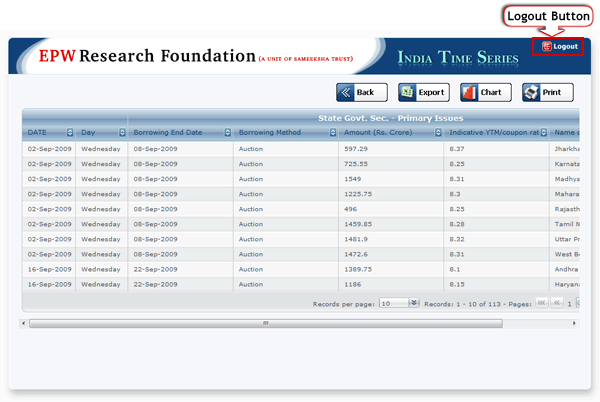Viewport: 600px width, 402px height.
Task: Click the Records per page input field
Action: click(393, 302)
